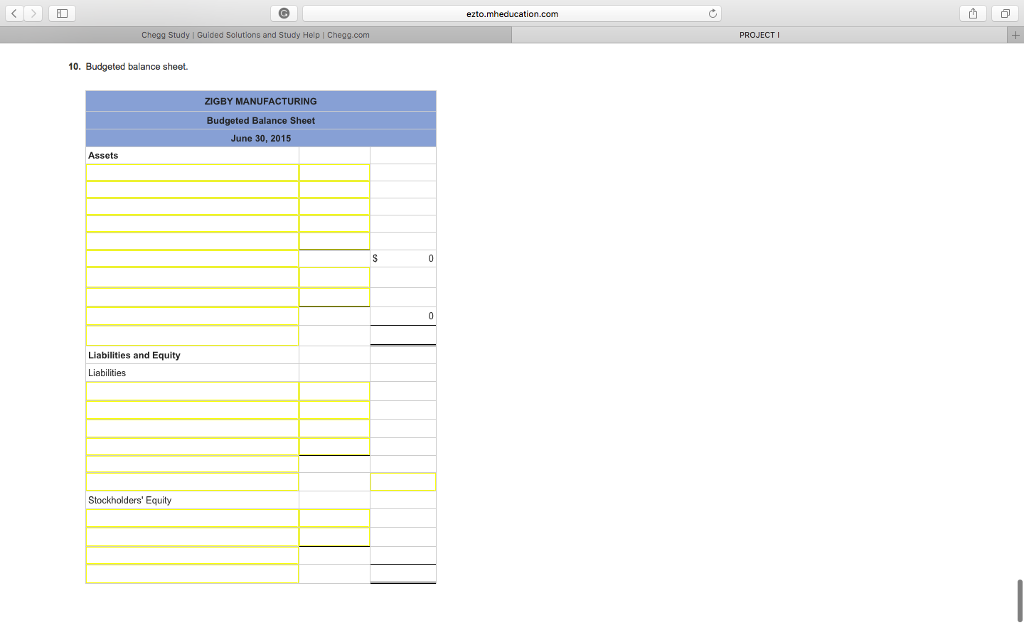Viewport: 1024px width, 640px height.
Task: Select the last name field in the table
Action: [193, 574]
